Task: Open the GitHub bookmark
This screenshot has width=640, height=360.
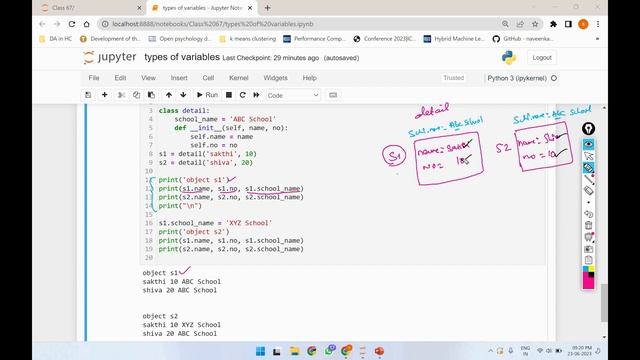Action: pyautogui.click(x=523, y=39)
